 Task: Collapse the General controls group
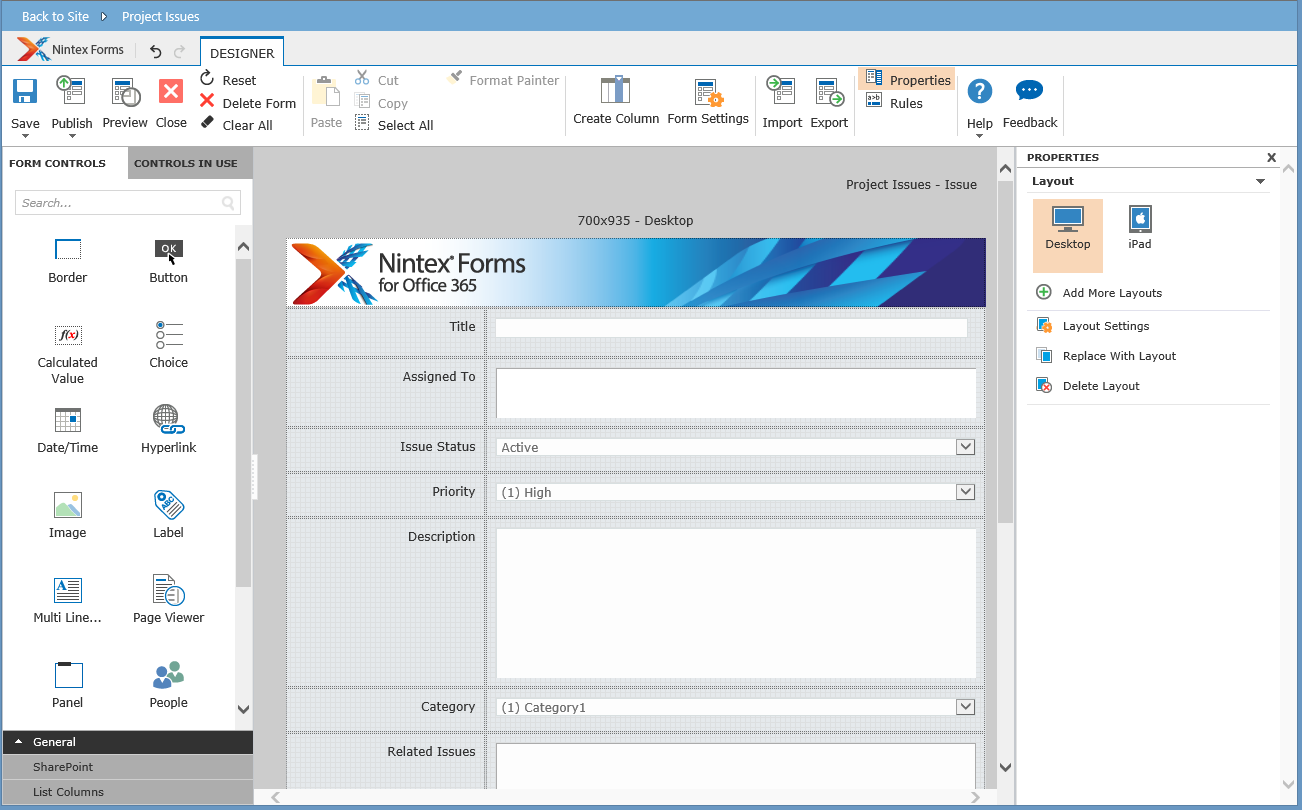(x=127, y=742)
